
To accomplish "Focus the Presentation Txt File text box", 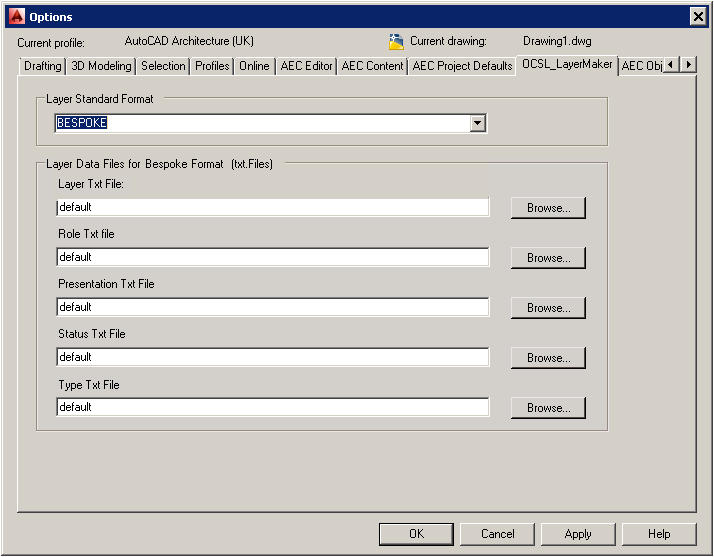I will (x=272, y=307).
